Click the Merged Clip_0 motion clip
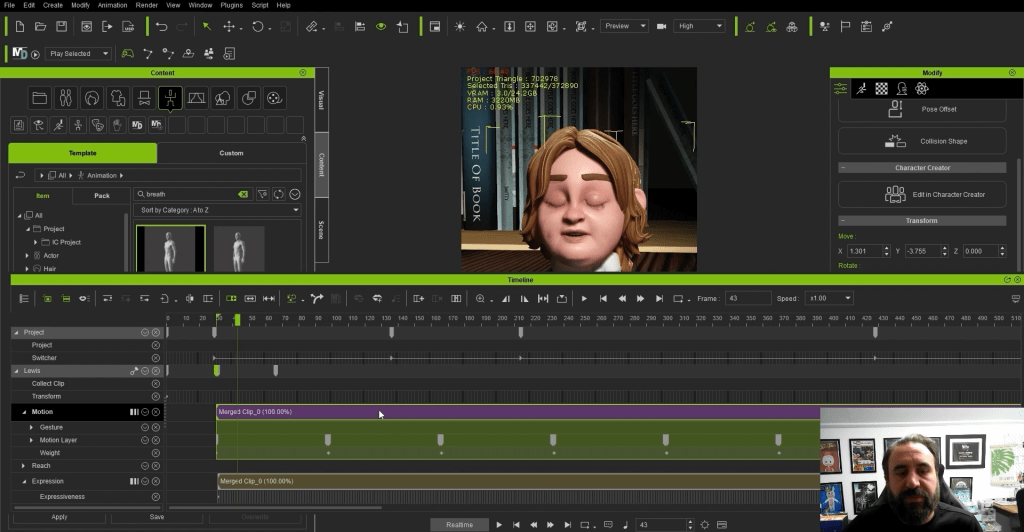Image resolution: width=1024 pixels, height=532 pixels. coord(500,412)
